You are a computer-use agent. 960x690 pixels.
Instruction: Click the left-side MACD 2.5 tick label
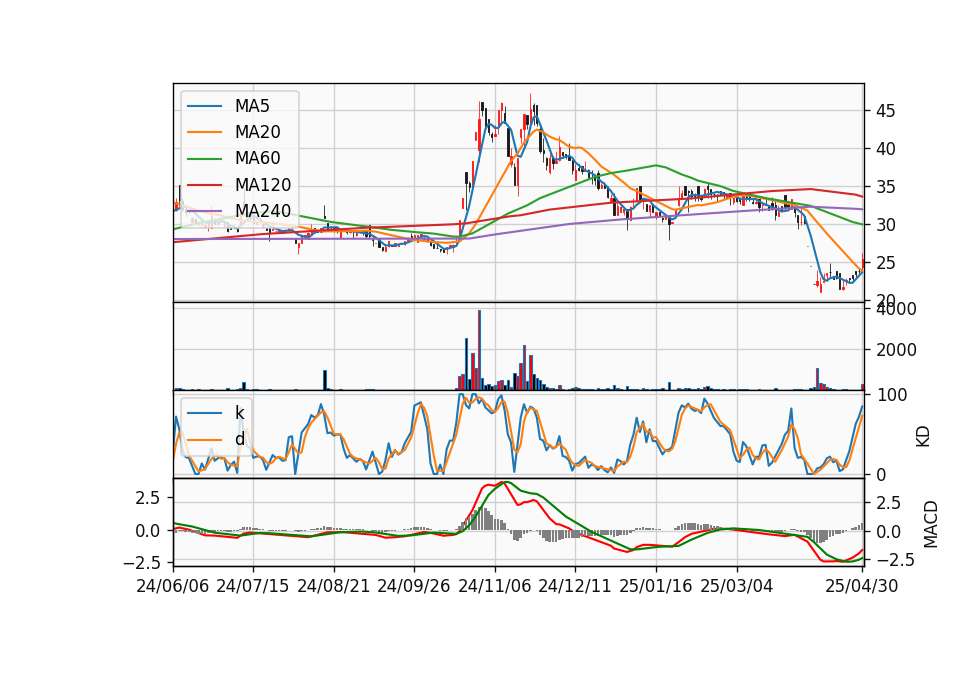(x=148, y=498)
